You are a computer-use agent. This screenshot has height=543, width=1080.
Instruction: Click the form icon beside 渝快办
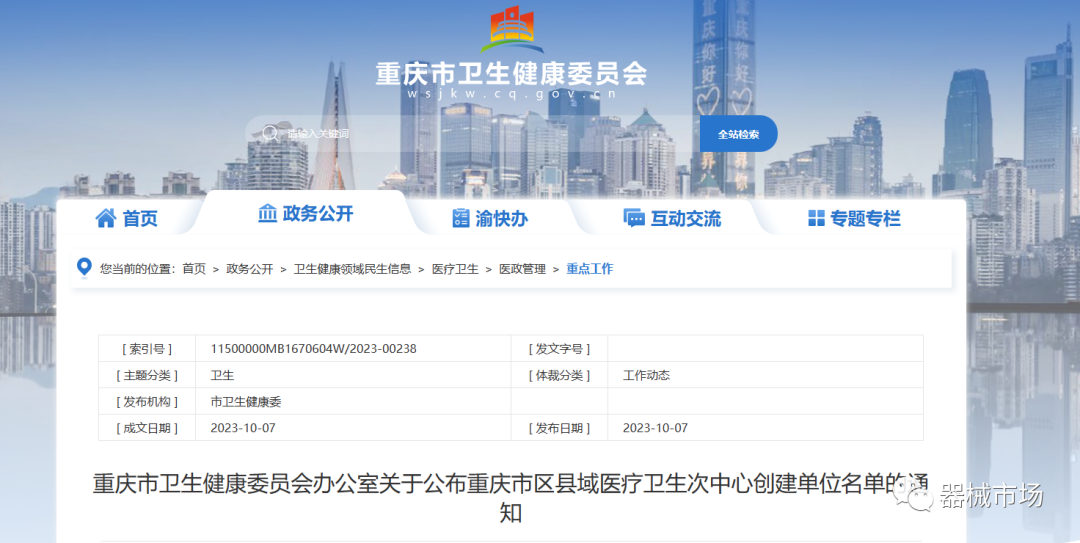tap(461, 218)
